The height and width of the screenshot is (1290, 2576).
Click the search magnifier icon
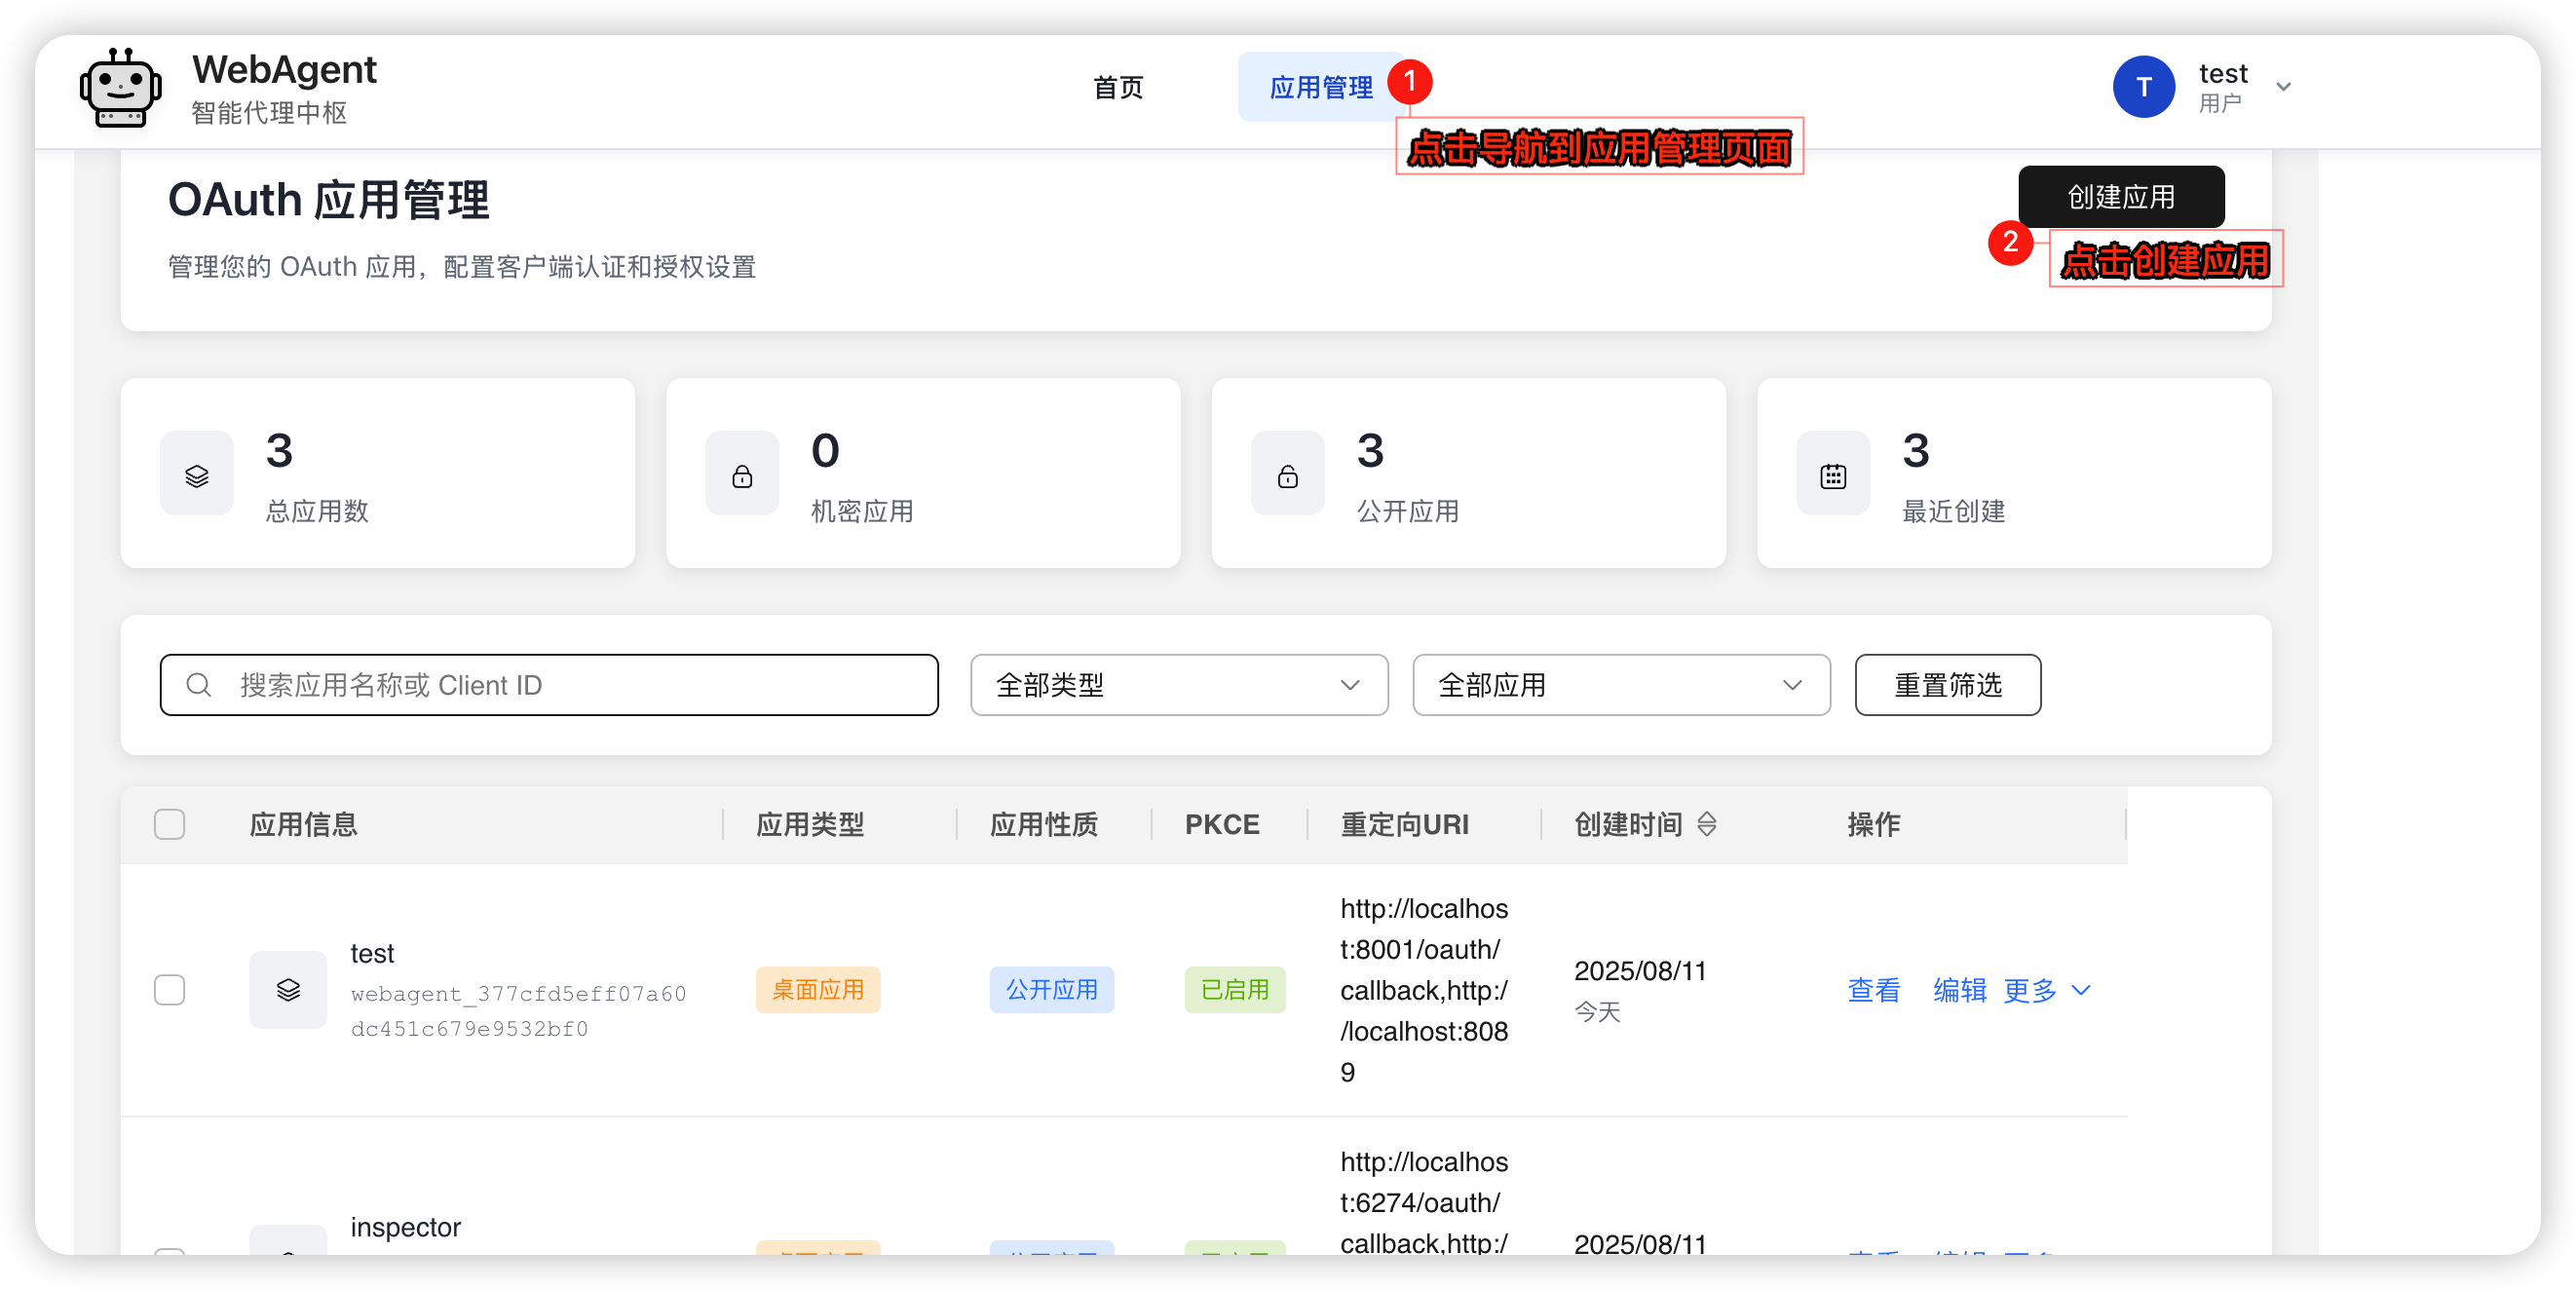[x=199, y=686]
